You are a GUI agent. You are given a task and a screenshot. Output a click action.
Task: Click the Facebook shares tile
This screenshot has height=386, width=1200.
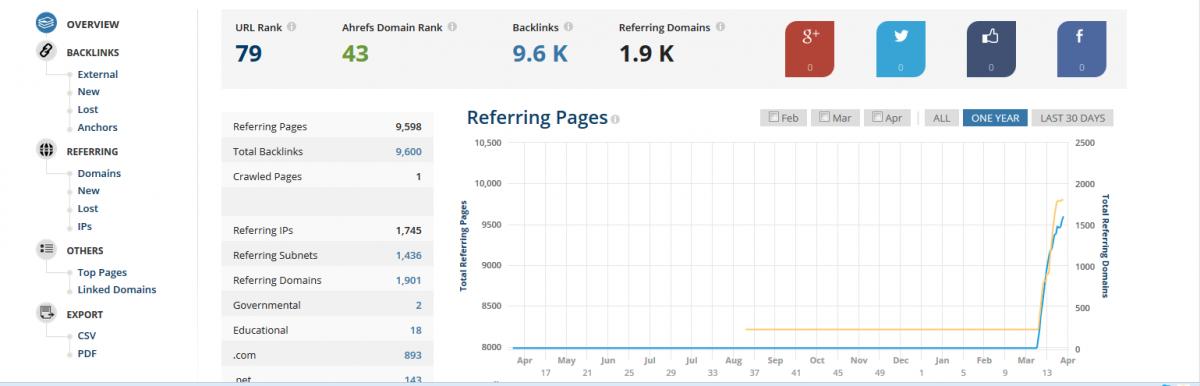[x=1081, y=48]
